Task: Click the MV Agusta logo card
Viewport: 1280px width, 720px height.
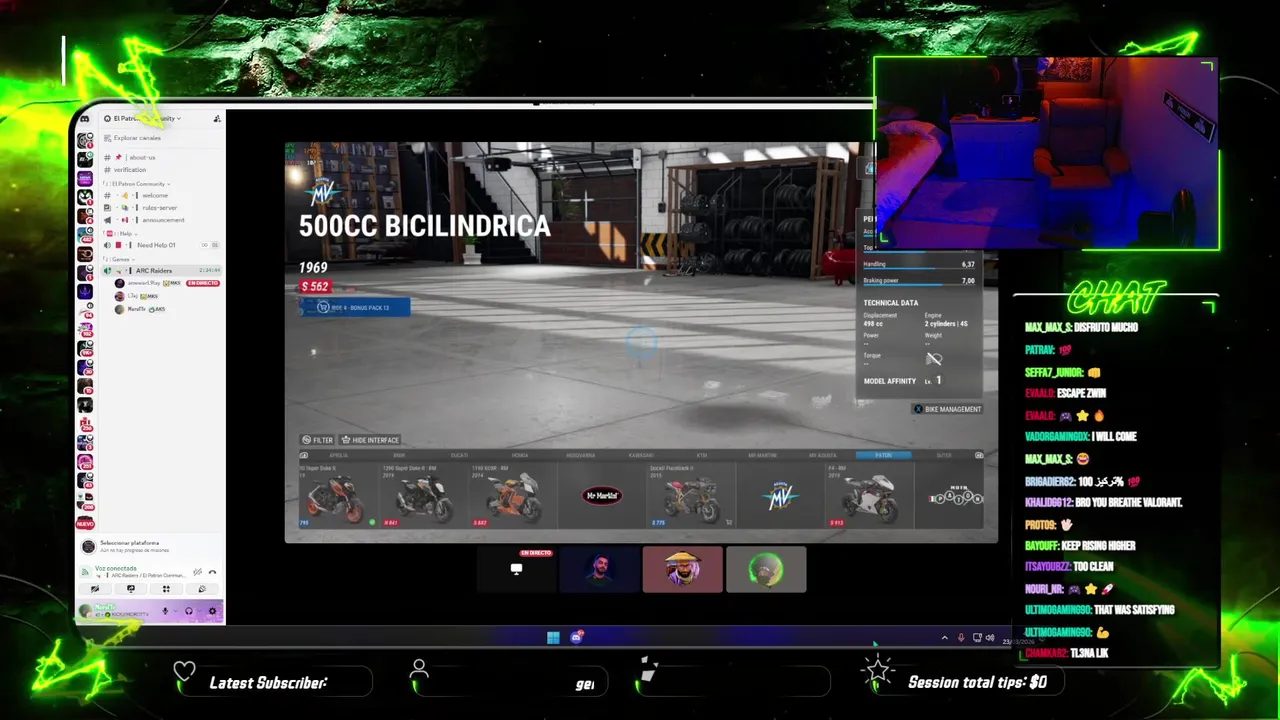Action: (x=780, y=495)
